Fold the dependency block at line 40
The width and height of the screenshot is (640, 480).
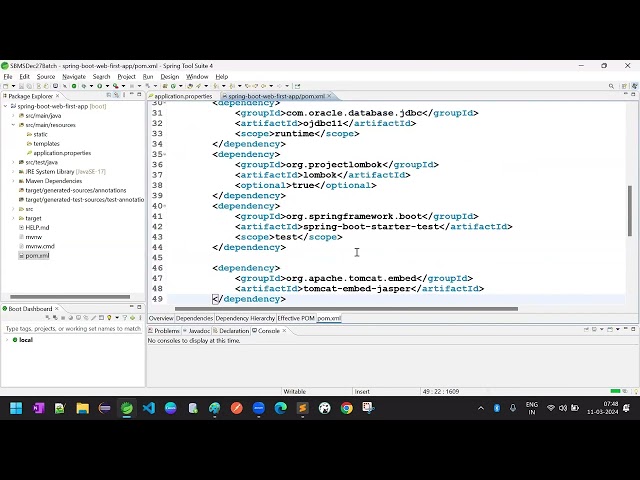165,206
